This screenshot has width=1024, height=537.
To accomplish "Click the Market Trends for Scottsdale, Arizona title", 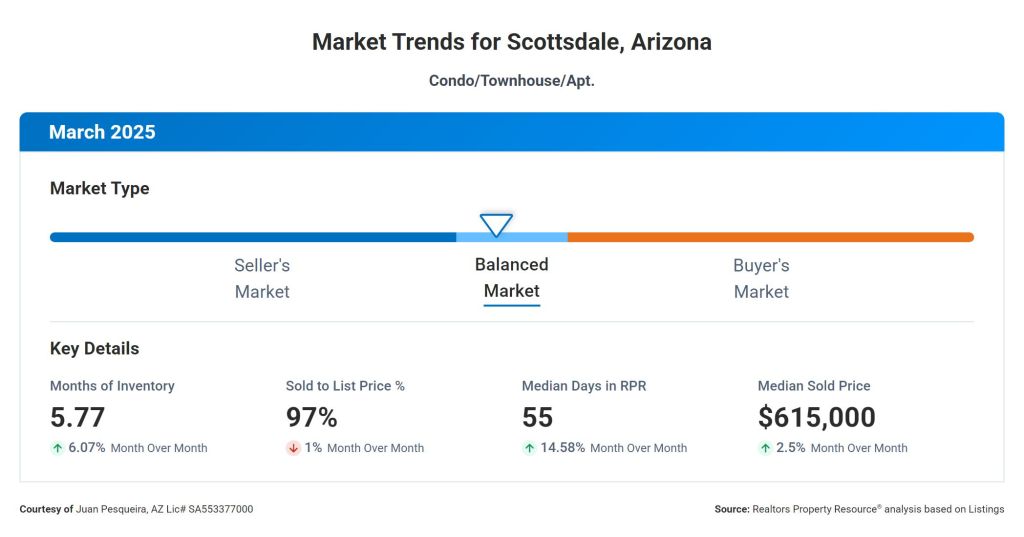I will (x=512, y=42).
